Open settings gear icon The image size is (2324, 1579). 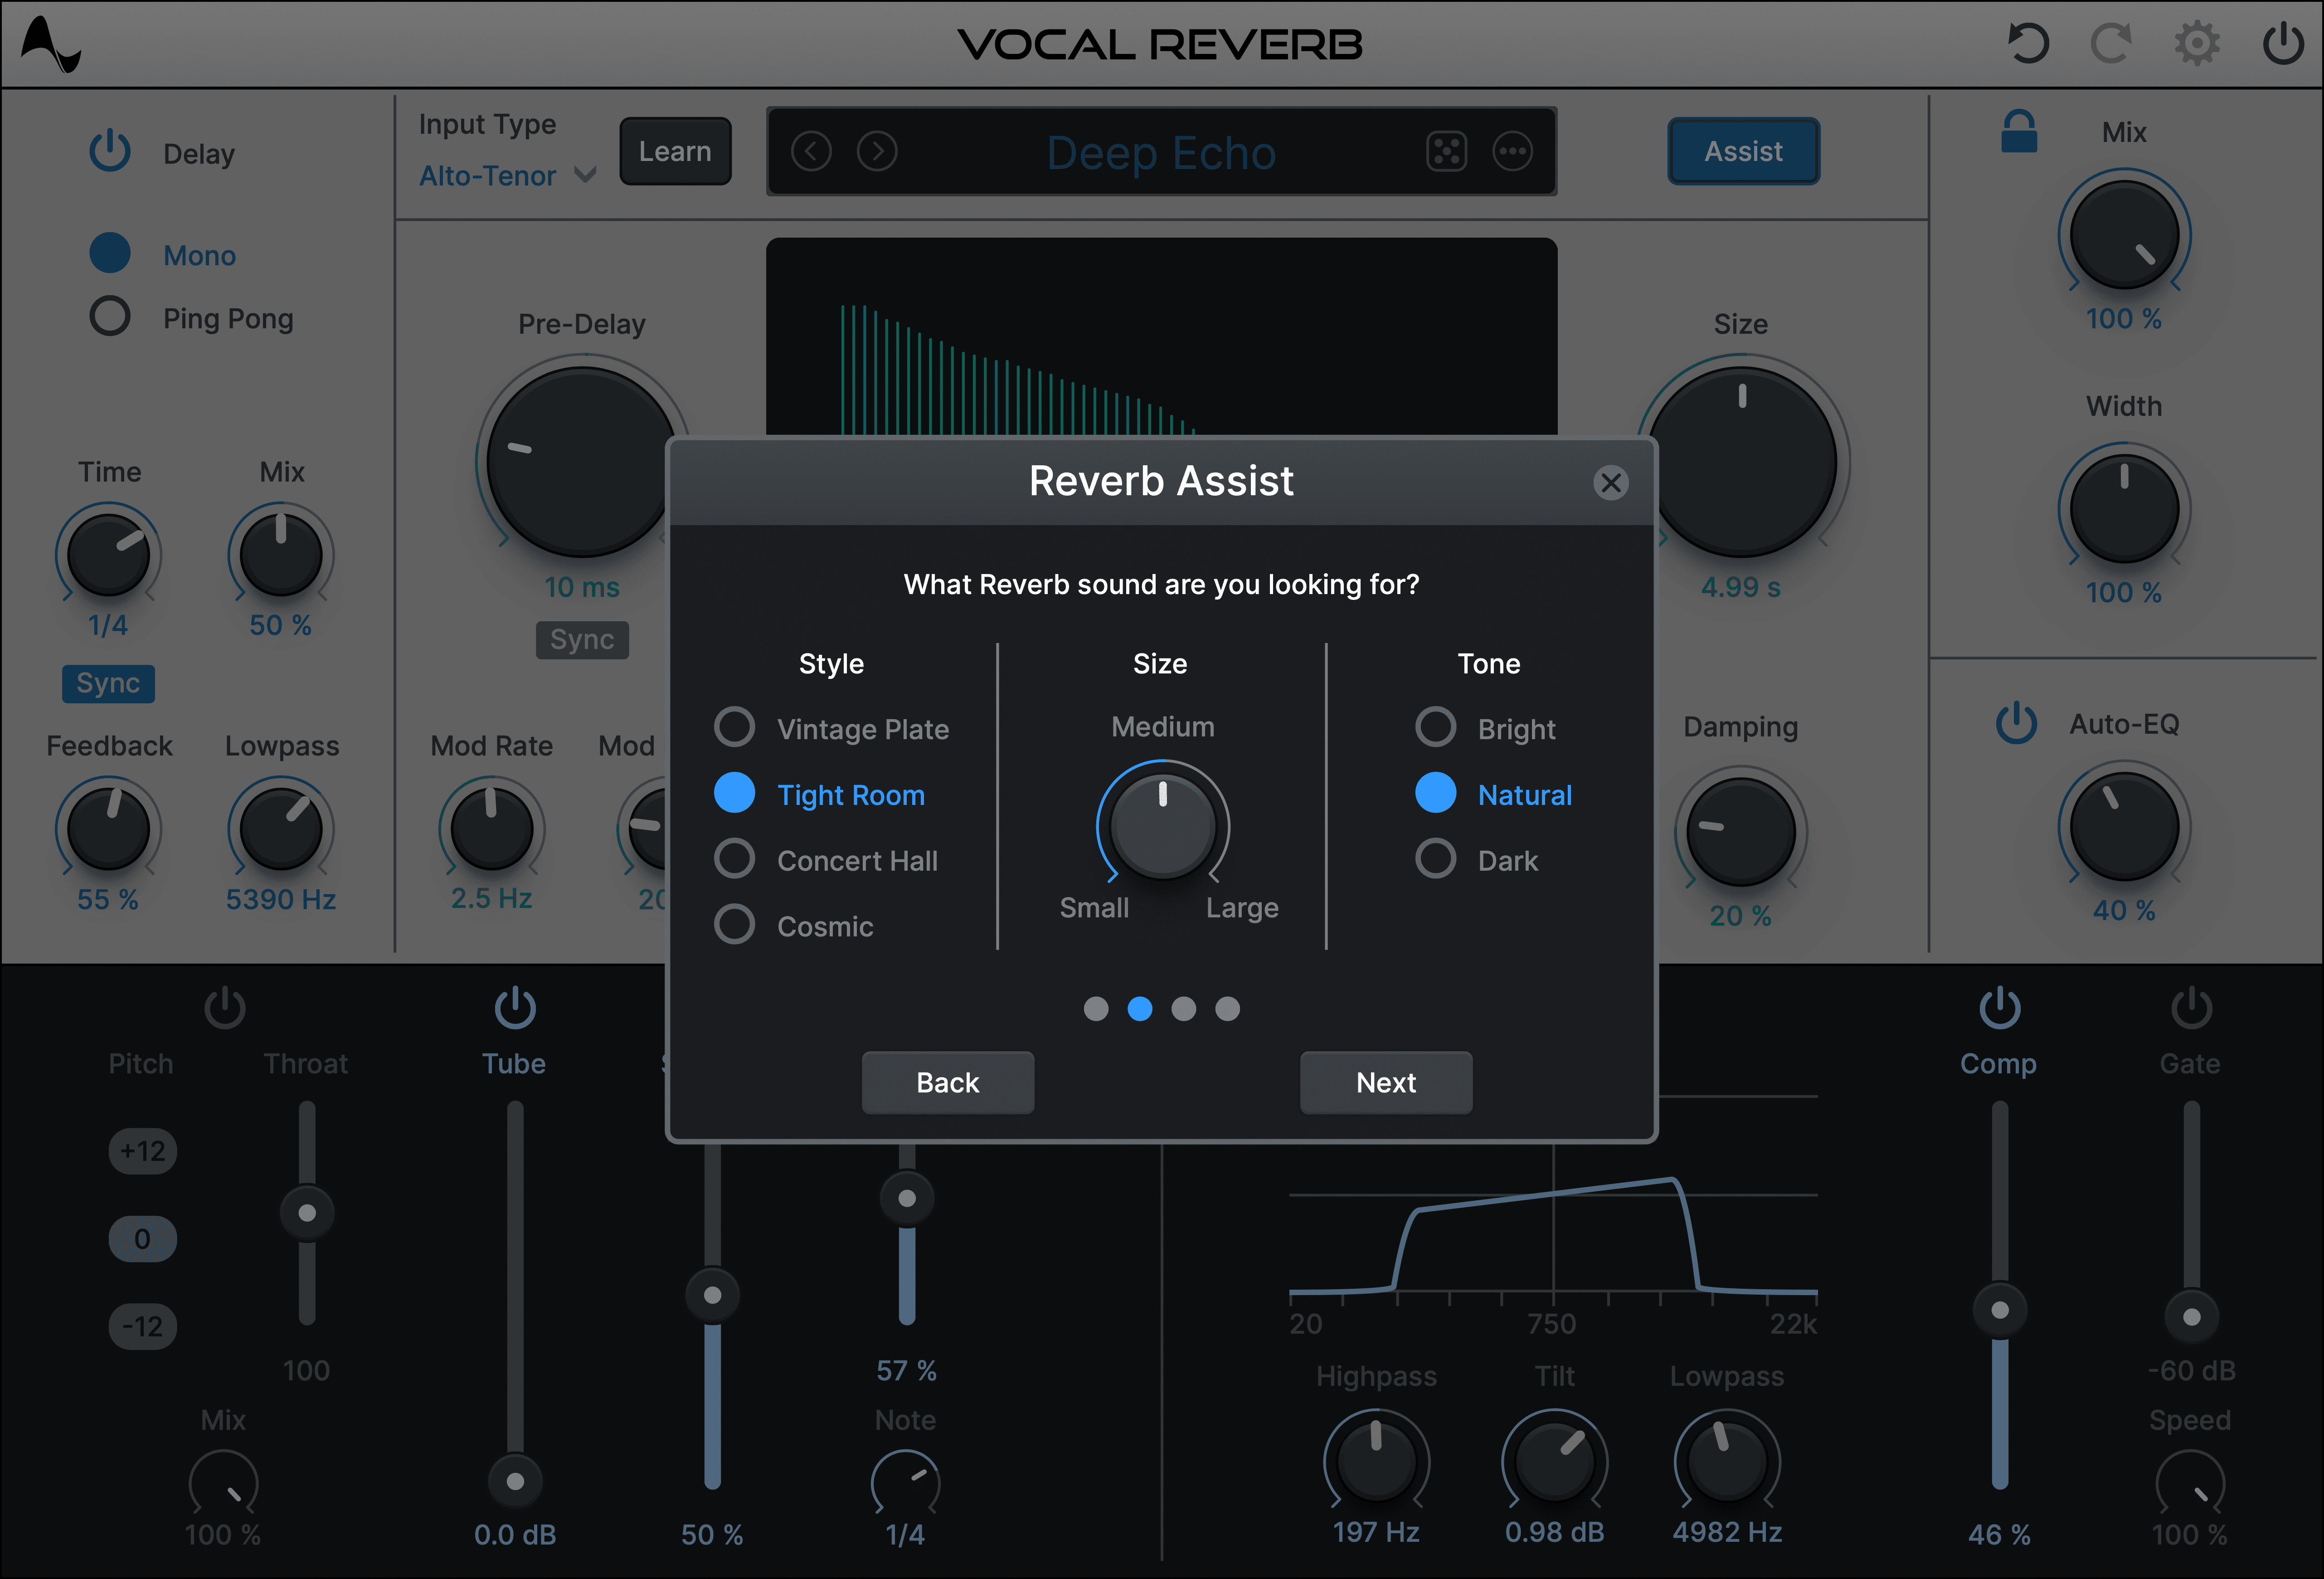2197,44
